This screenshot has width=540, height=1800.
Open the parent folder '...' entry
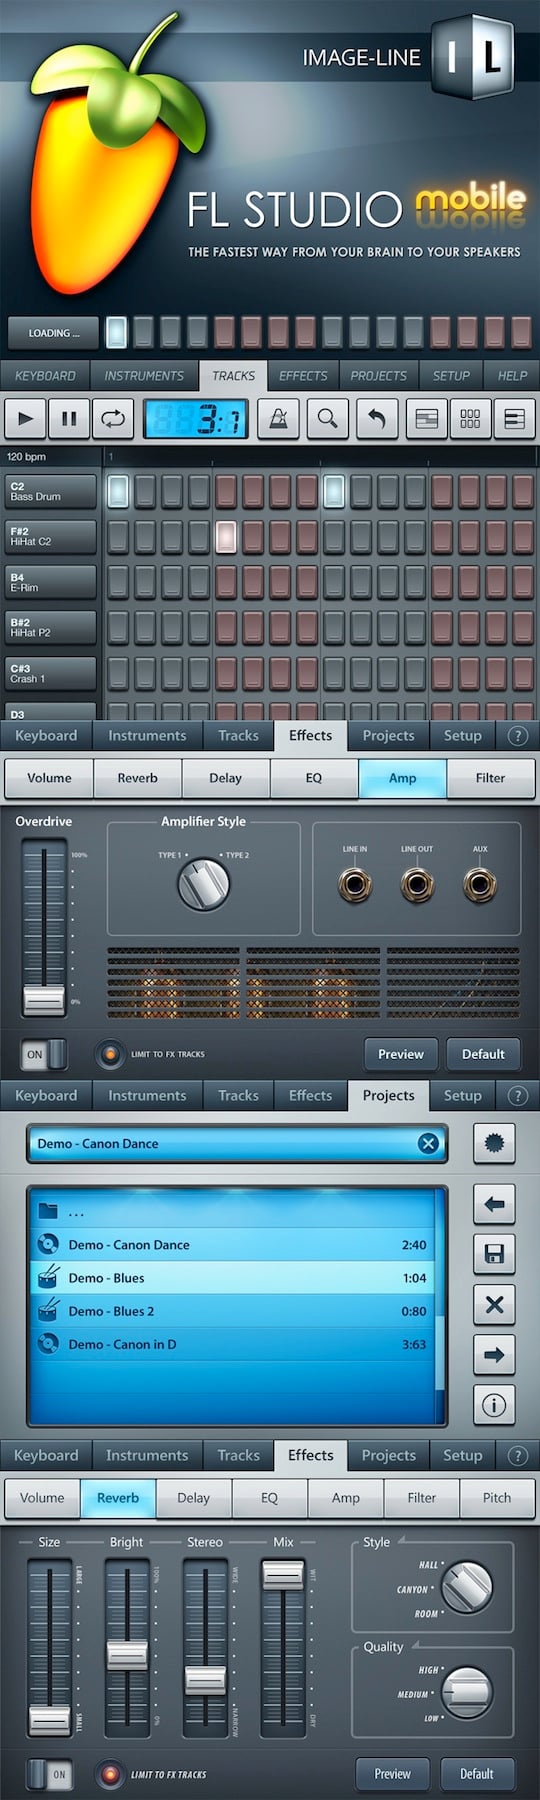pos(233,1212)
